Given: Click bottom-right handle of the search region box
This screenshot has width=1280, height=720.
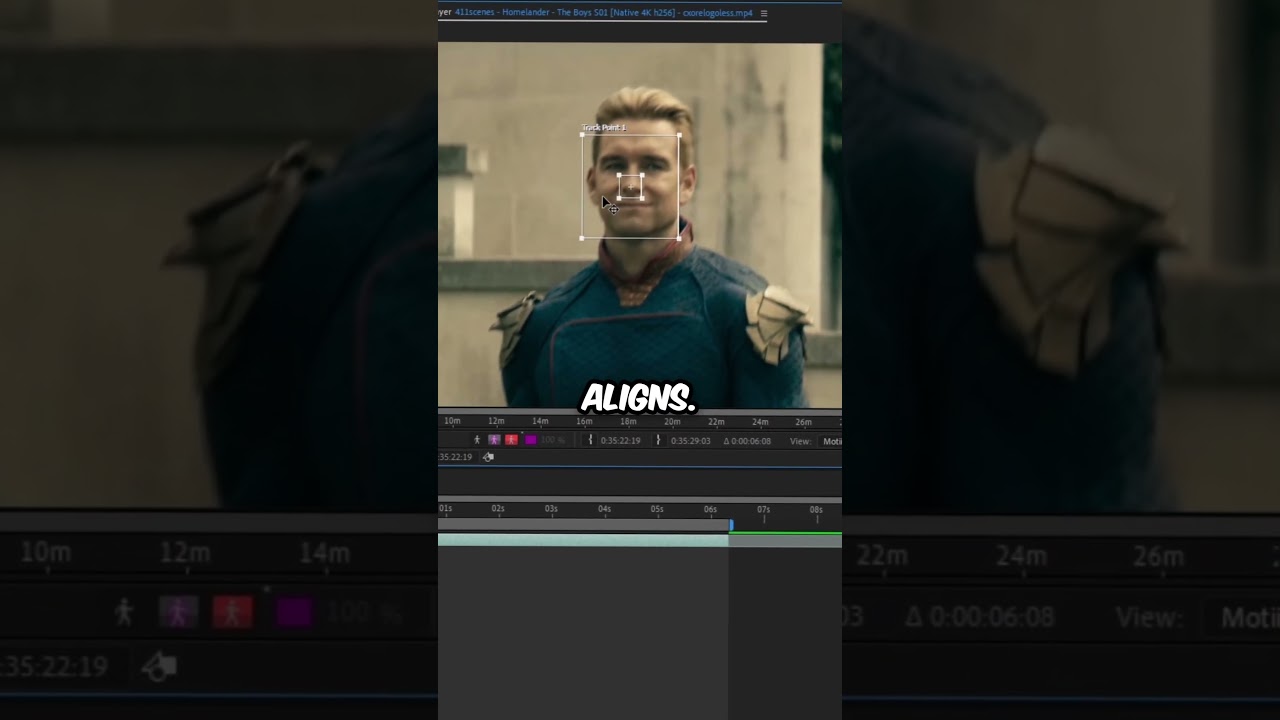Looking at the screenshot, I should [679, 238].
